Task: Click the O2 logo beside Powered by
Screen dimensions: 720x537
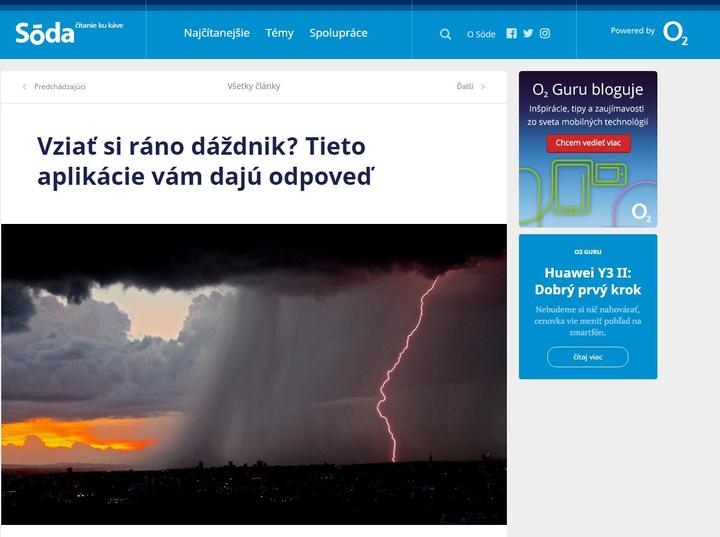Action: click(675, 33)
